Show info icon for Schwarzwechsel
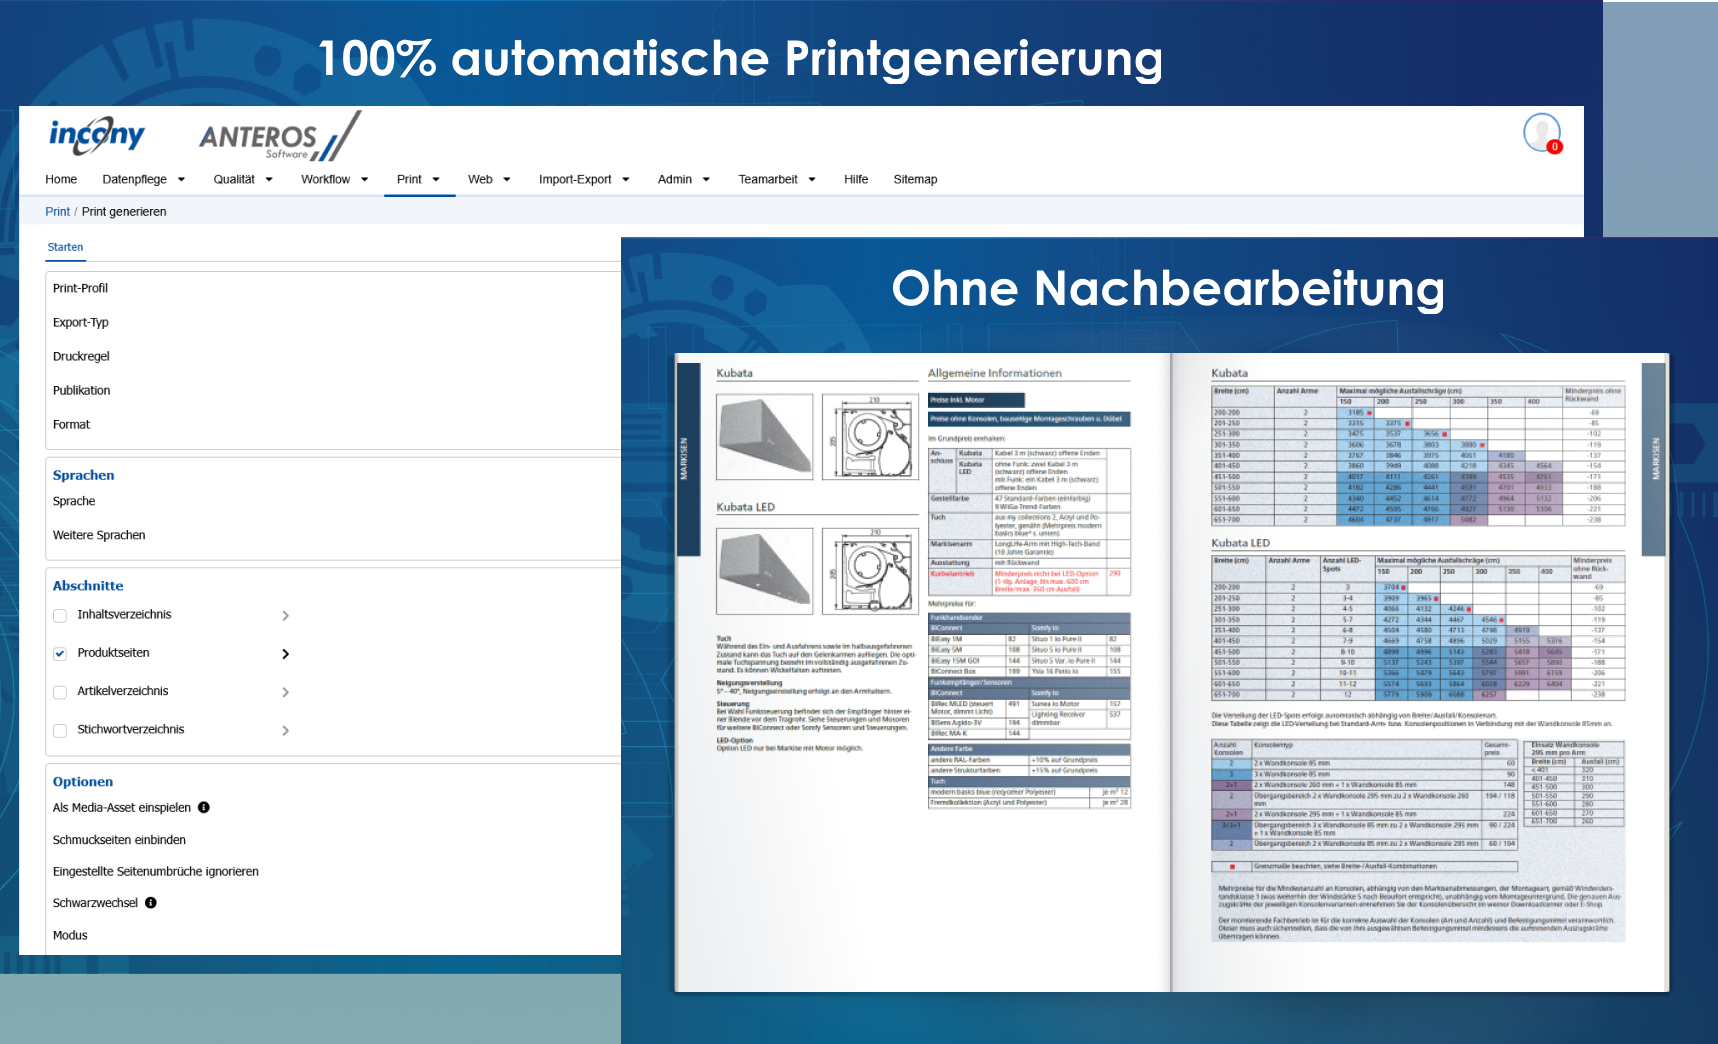 point(151,902)
